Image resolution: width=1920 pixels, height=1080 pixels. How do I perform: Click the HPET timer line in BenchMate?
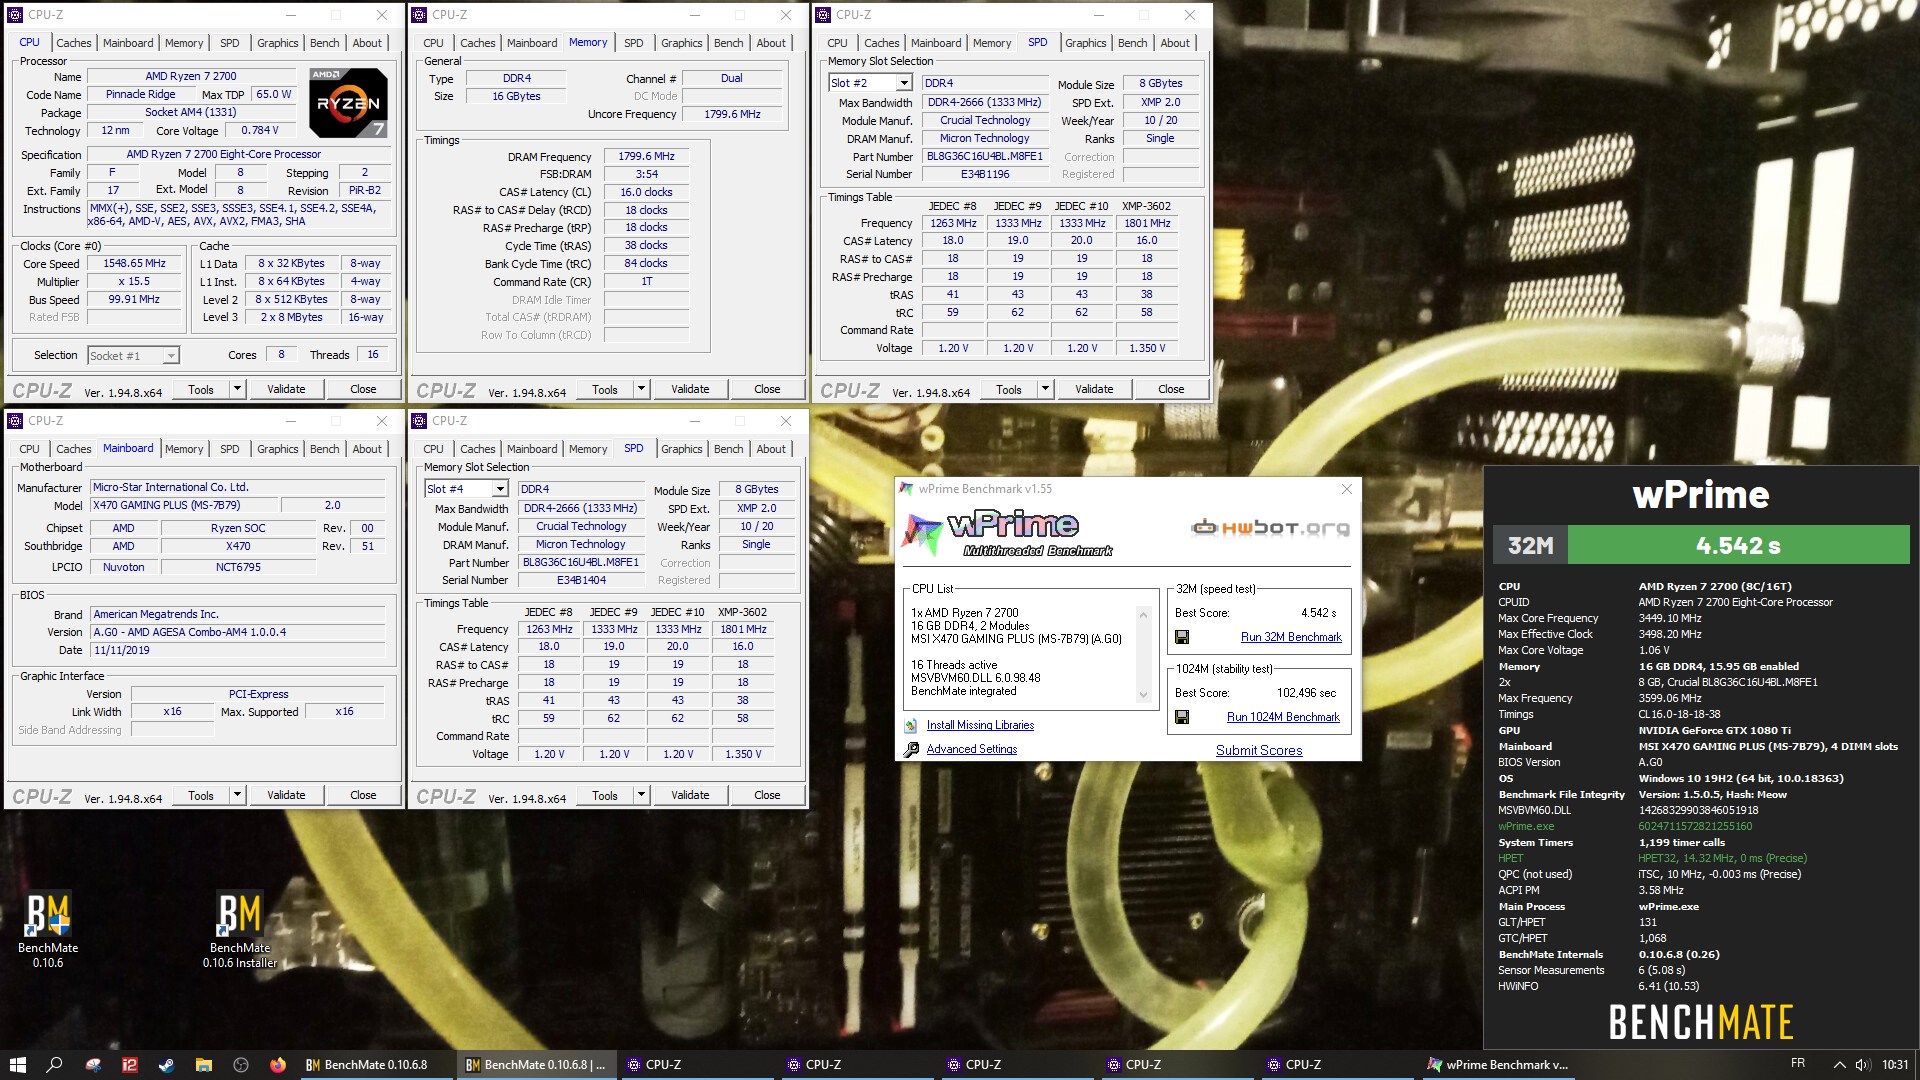click(x=1652, y=858)
